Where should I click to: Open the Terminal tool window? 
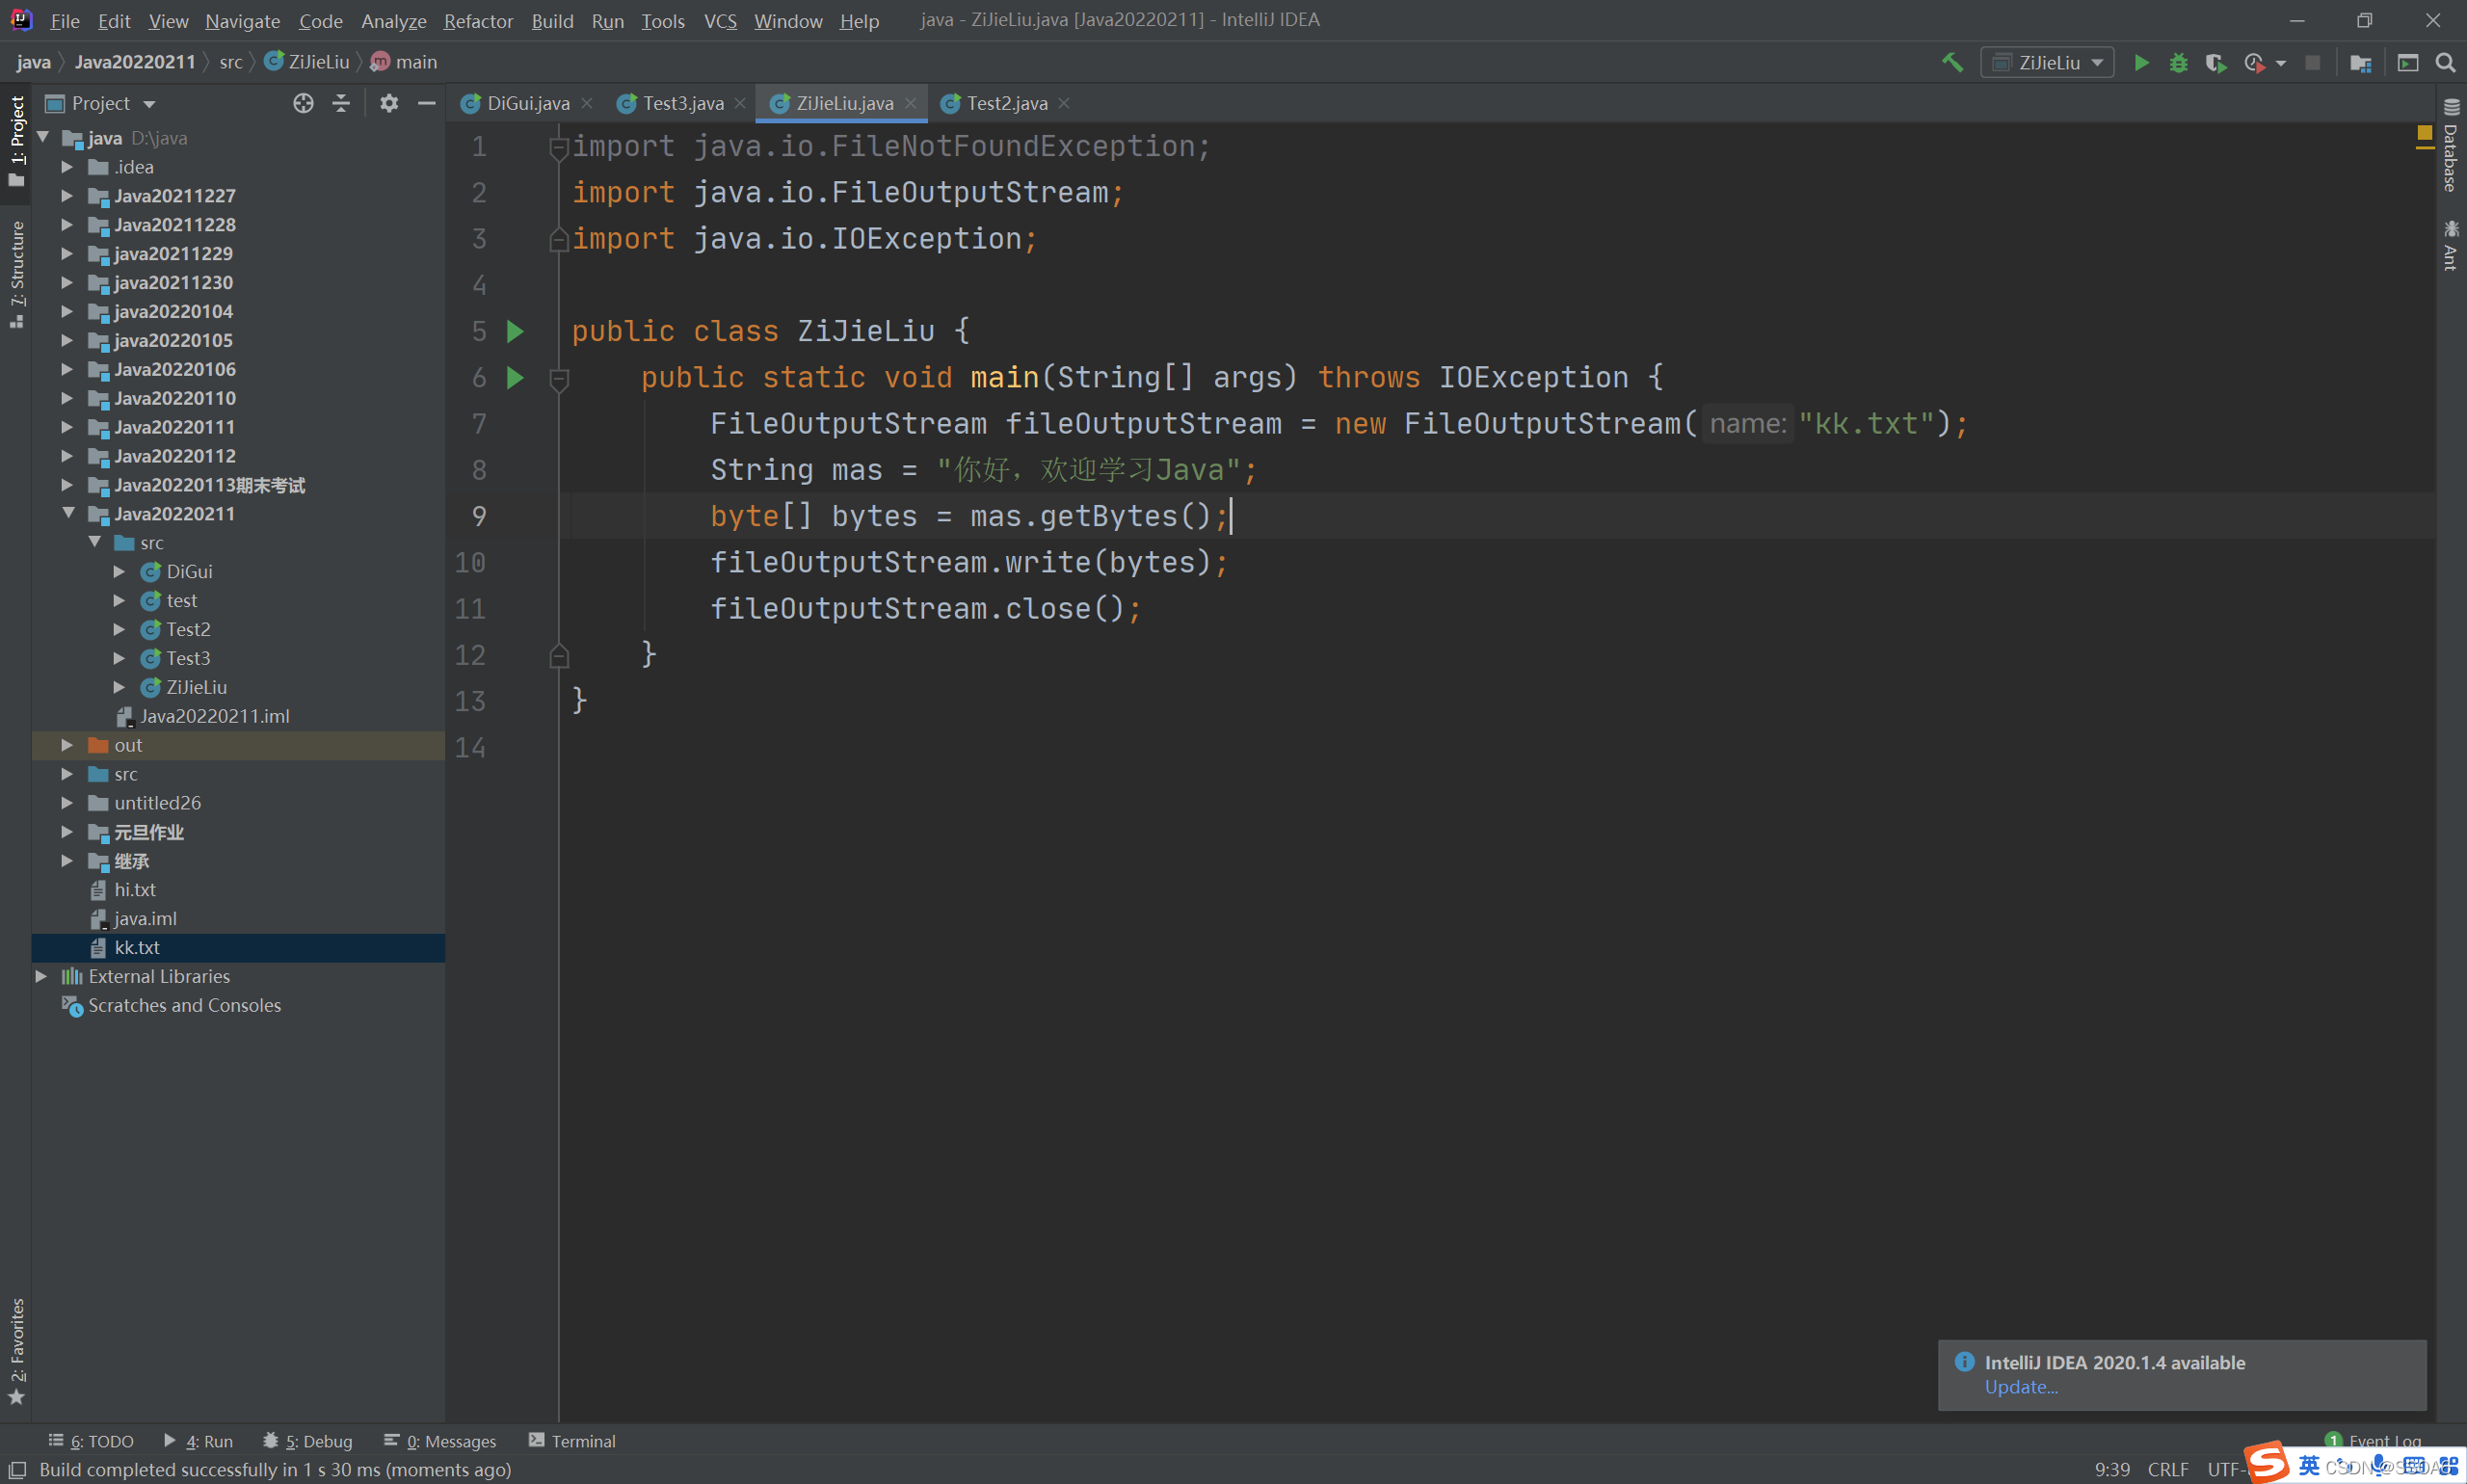[x=572, y=1441]
